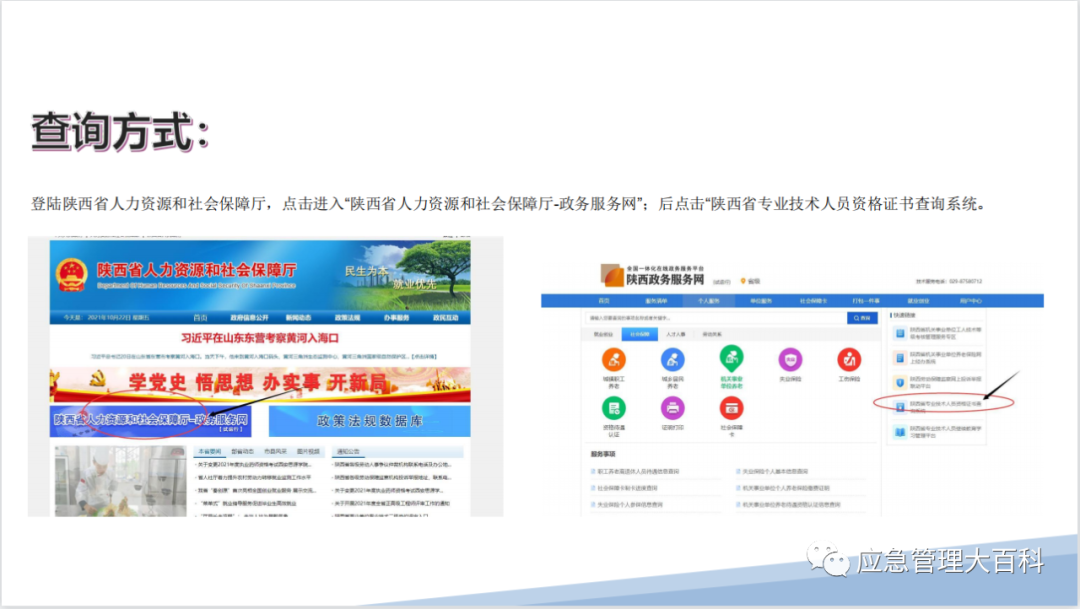The width and height of the screenshot is (1080, 609).
Task: Click the green 资格待遇认证 icon
Action: point(614,409)
